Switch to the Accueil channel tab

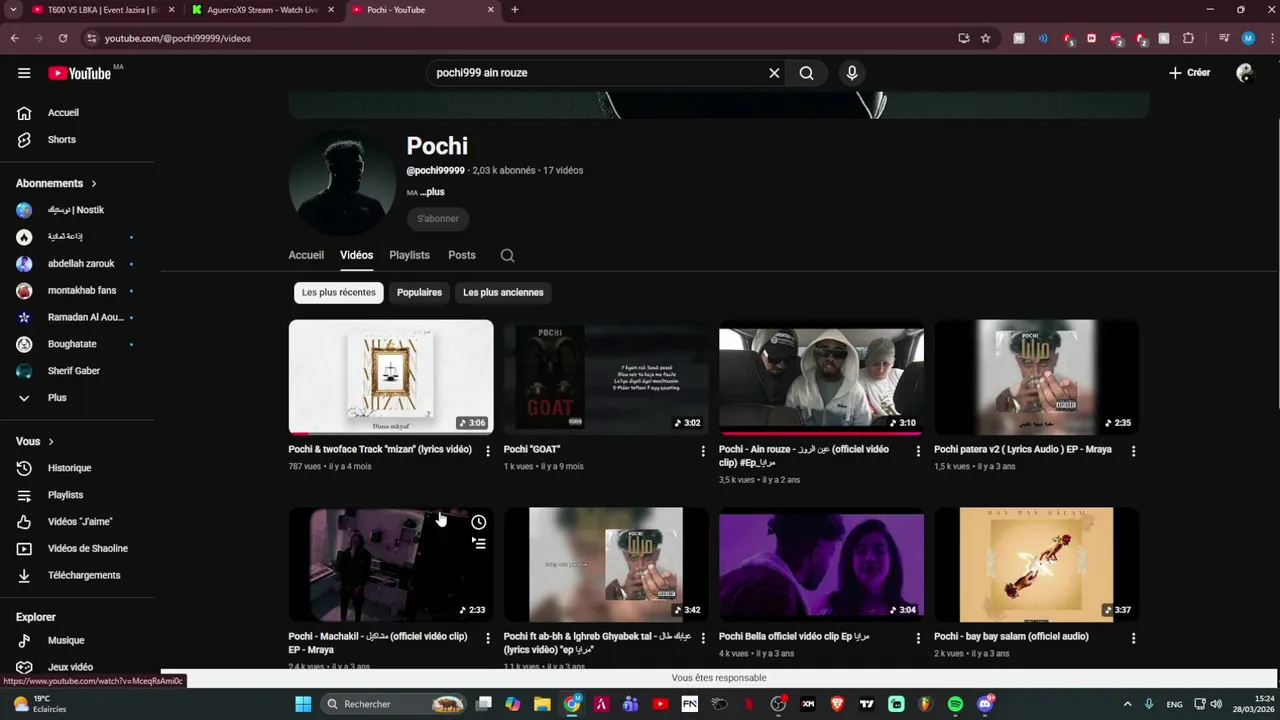pos(306,255)
